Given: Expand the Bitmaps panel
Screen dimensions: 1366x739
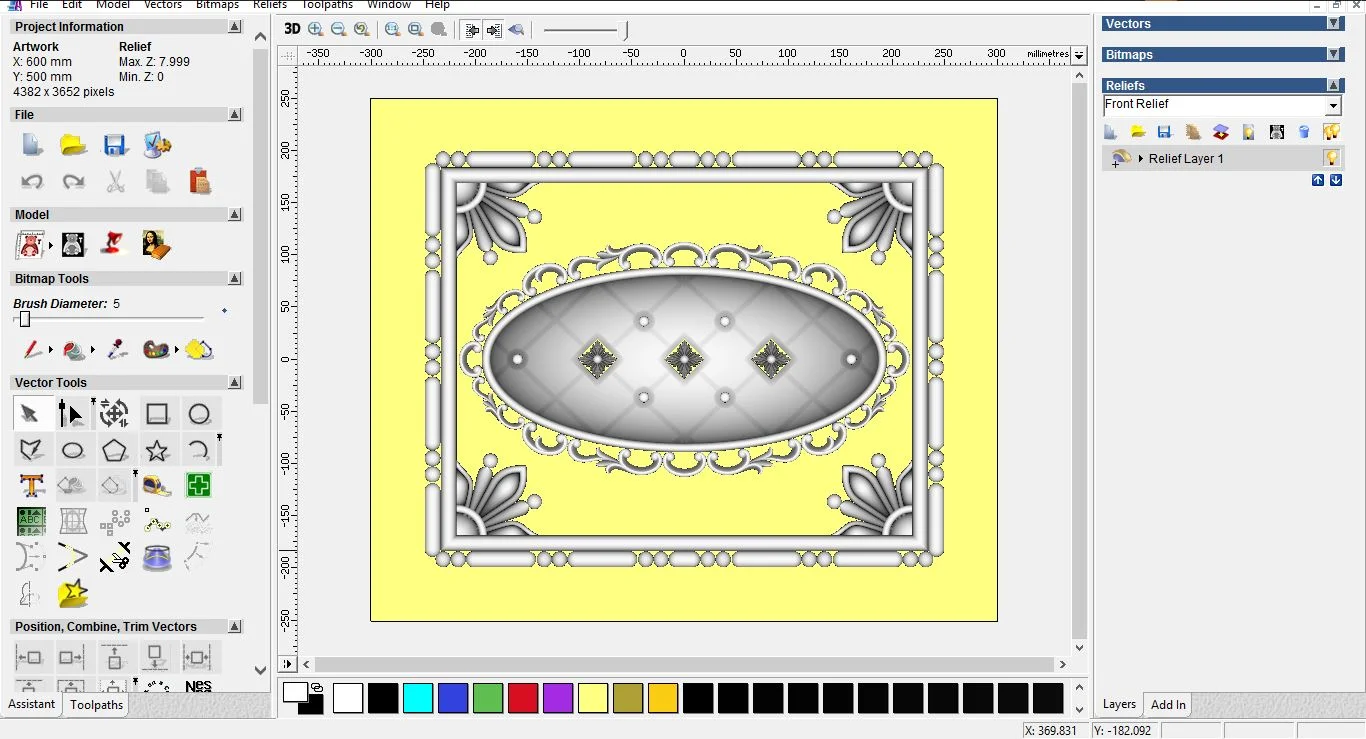Looking at the screenshot, I should point(1333,55).
